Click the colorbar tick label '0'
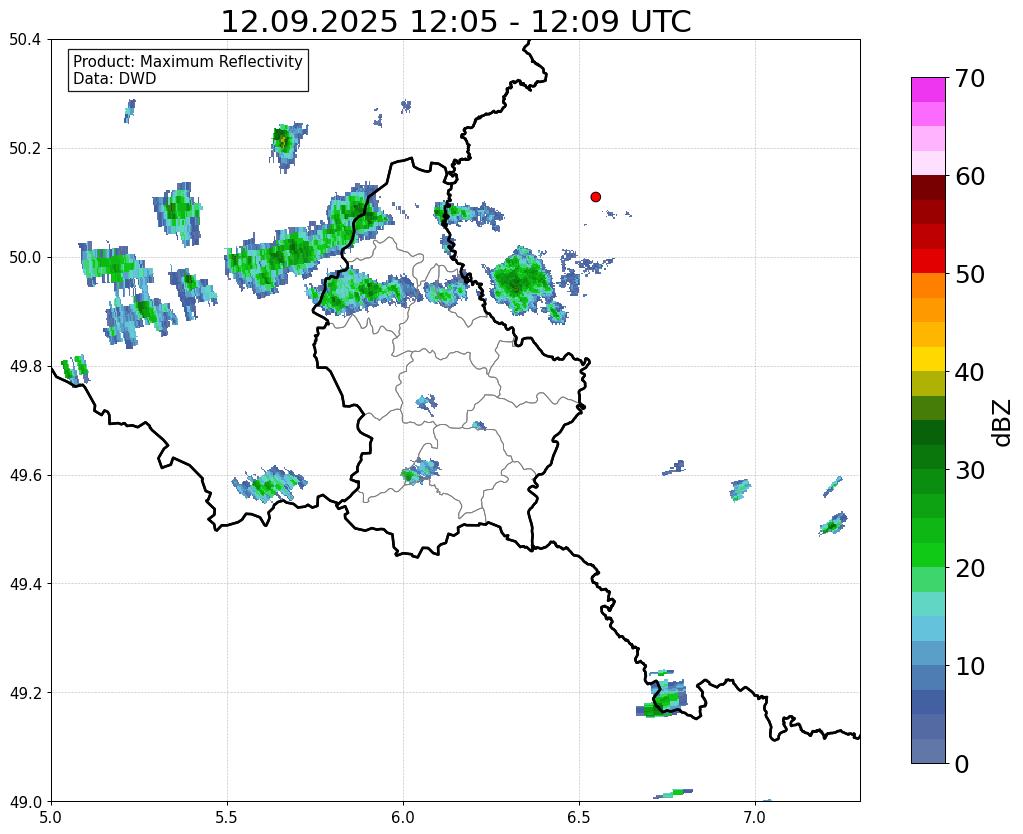Screen dimensions: 1023x834 point(962,764)
